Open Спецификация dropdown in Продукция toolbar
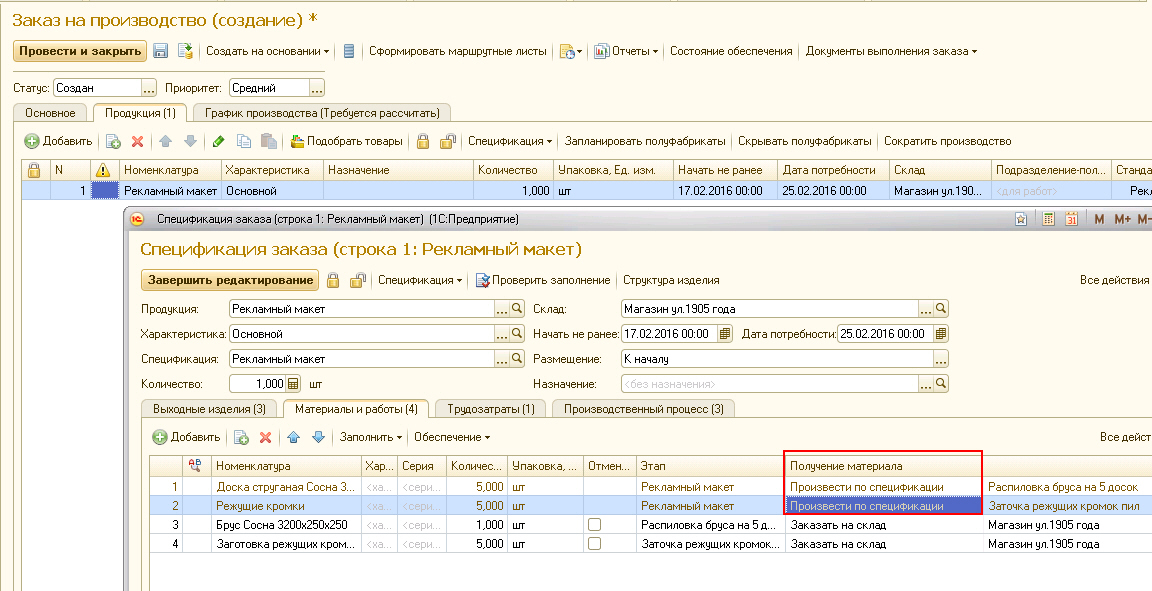1152x591 pixels. tap(511, 141)
